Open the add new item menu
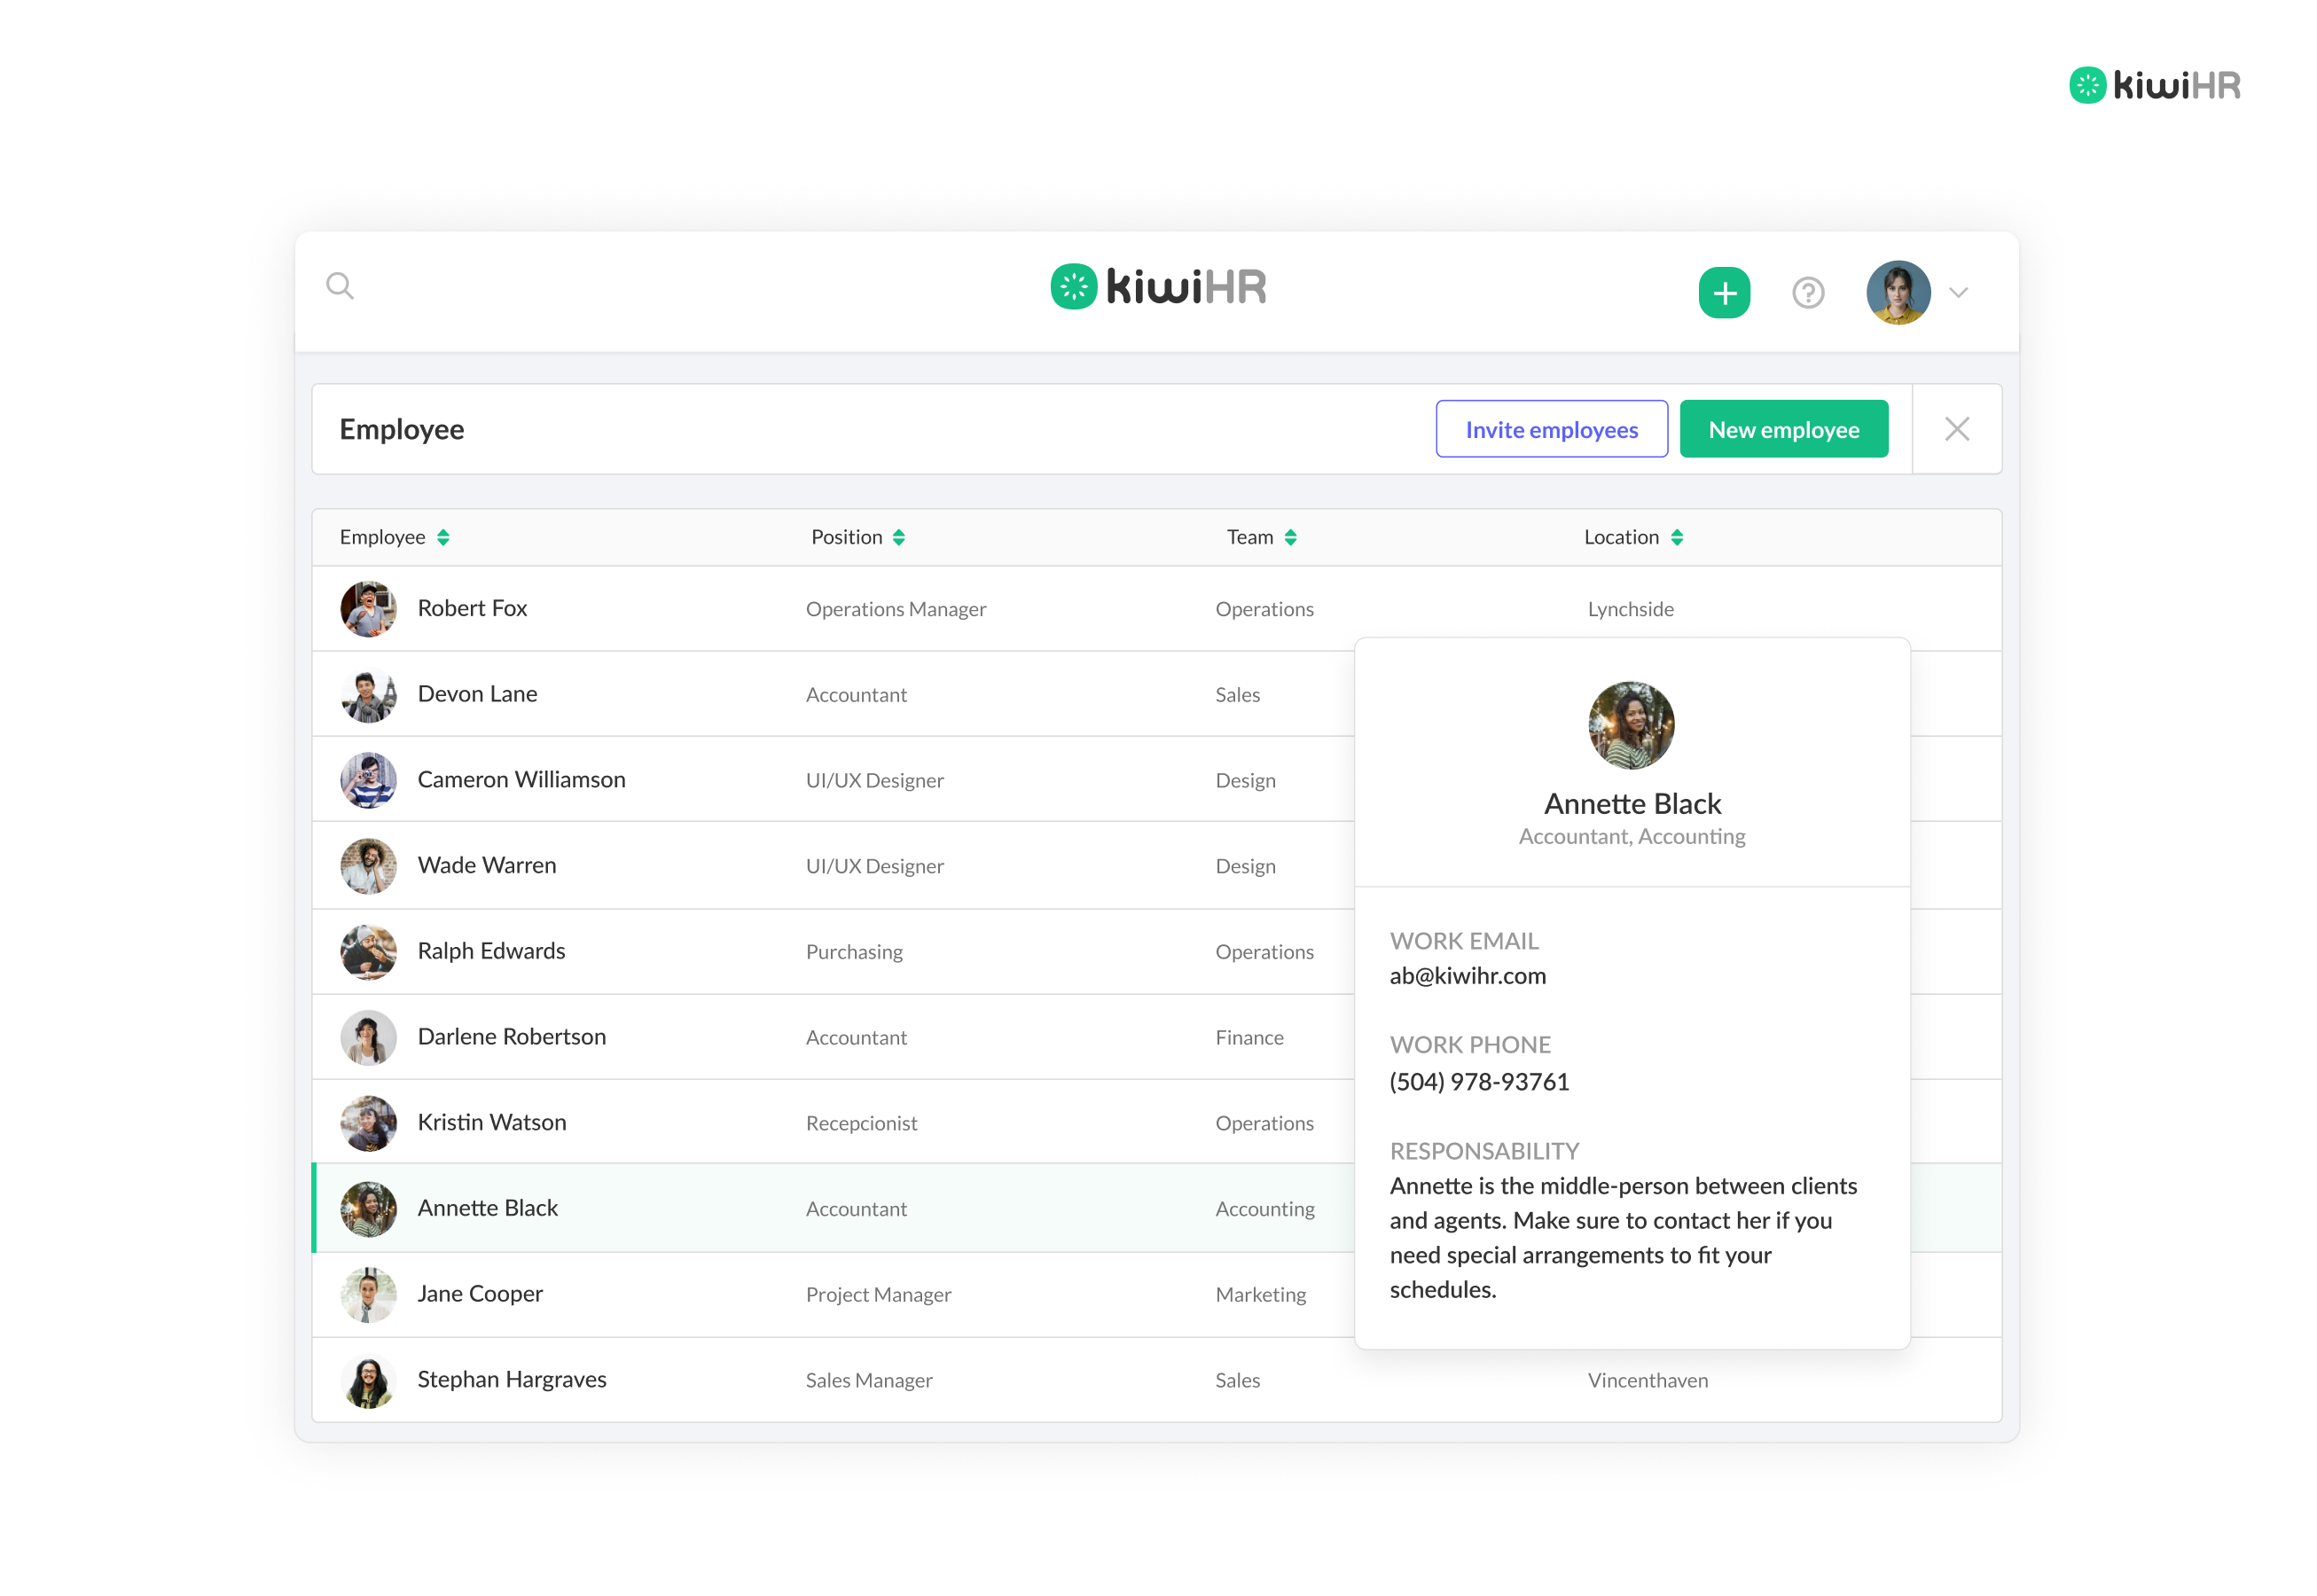Viewport: 2317px width, 1596px height. pyautogui.click(x=1724, y=290)
